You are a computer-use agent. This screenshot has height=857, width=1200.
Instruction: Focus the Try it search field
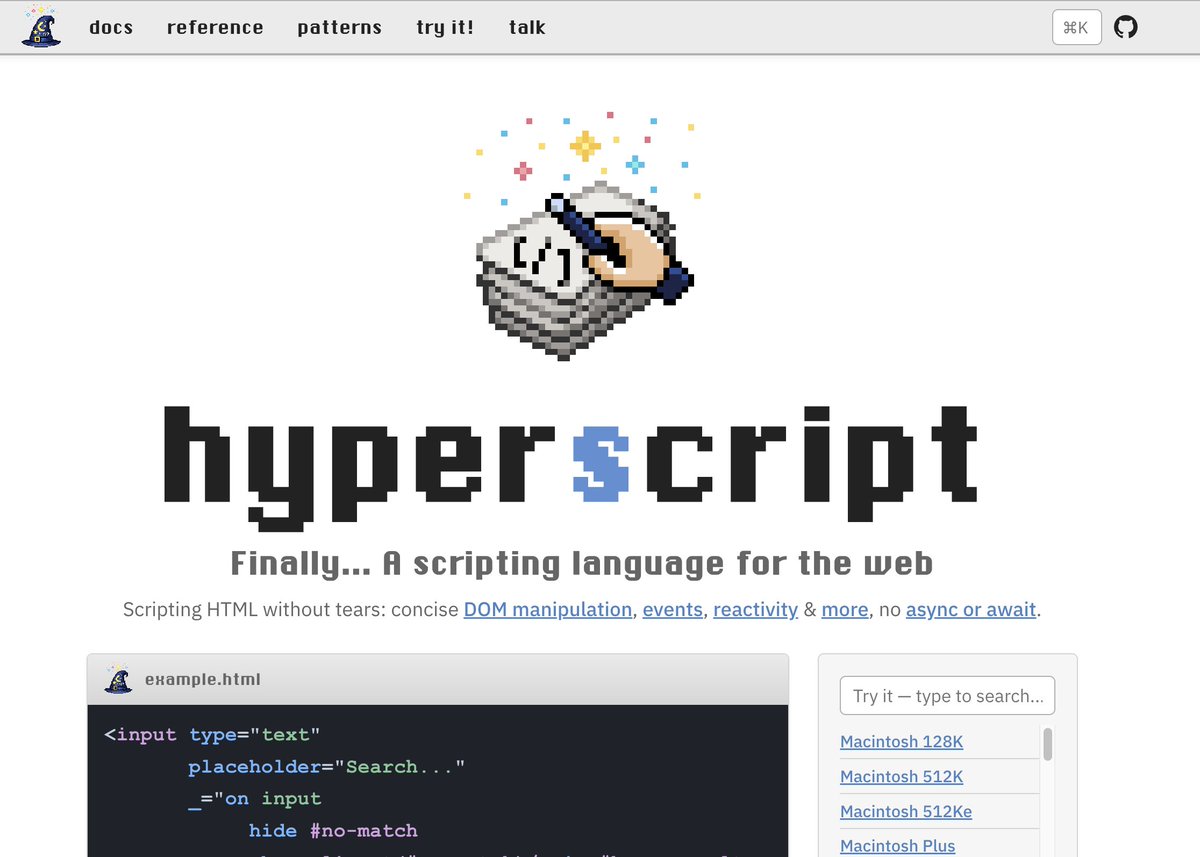tap(947, 696)
